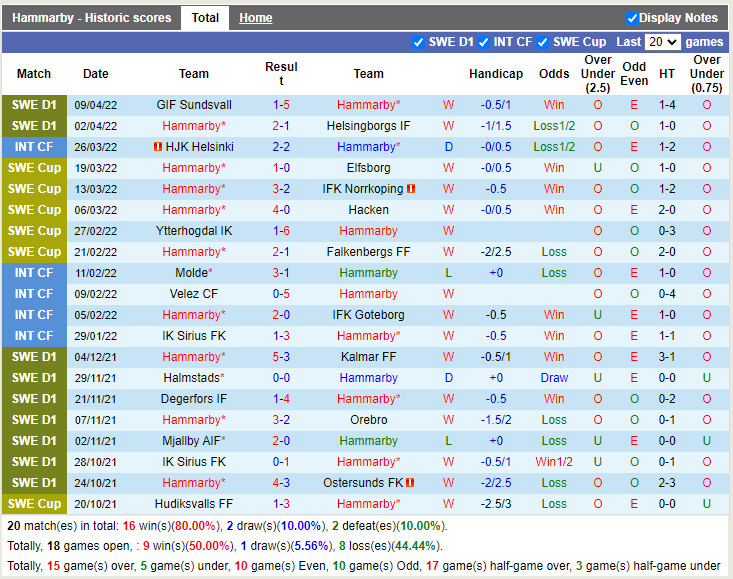Click the Handicap column header

point(495,74)
